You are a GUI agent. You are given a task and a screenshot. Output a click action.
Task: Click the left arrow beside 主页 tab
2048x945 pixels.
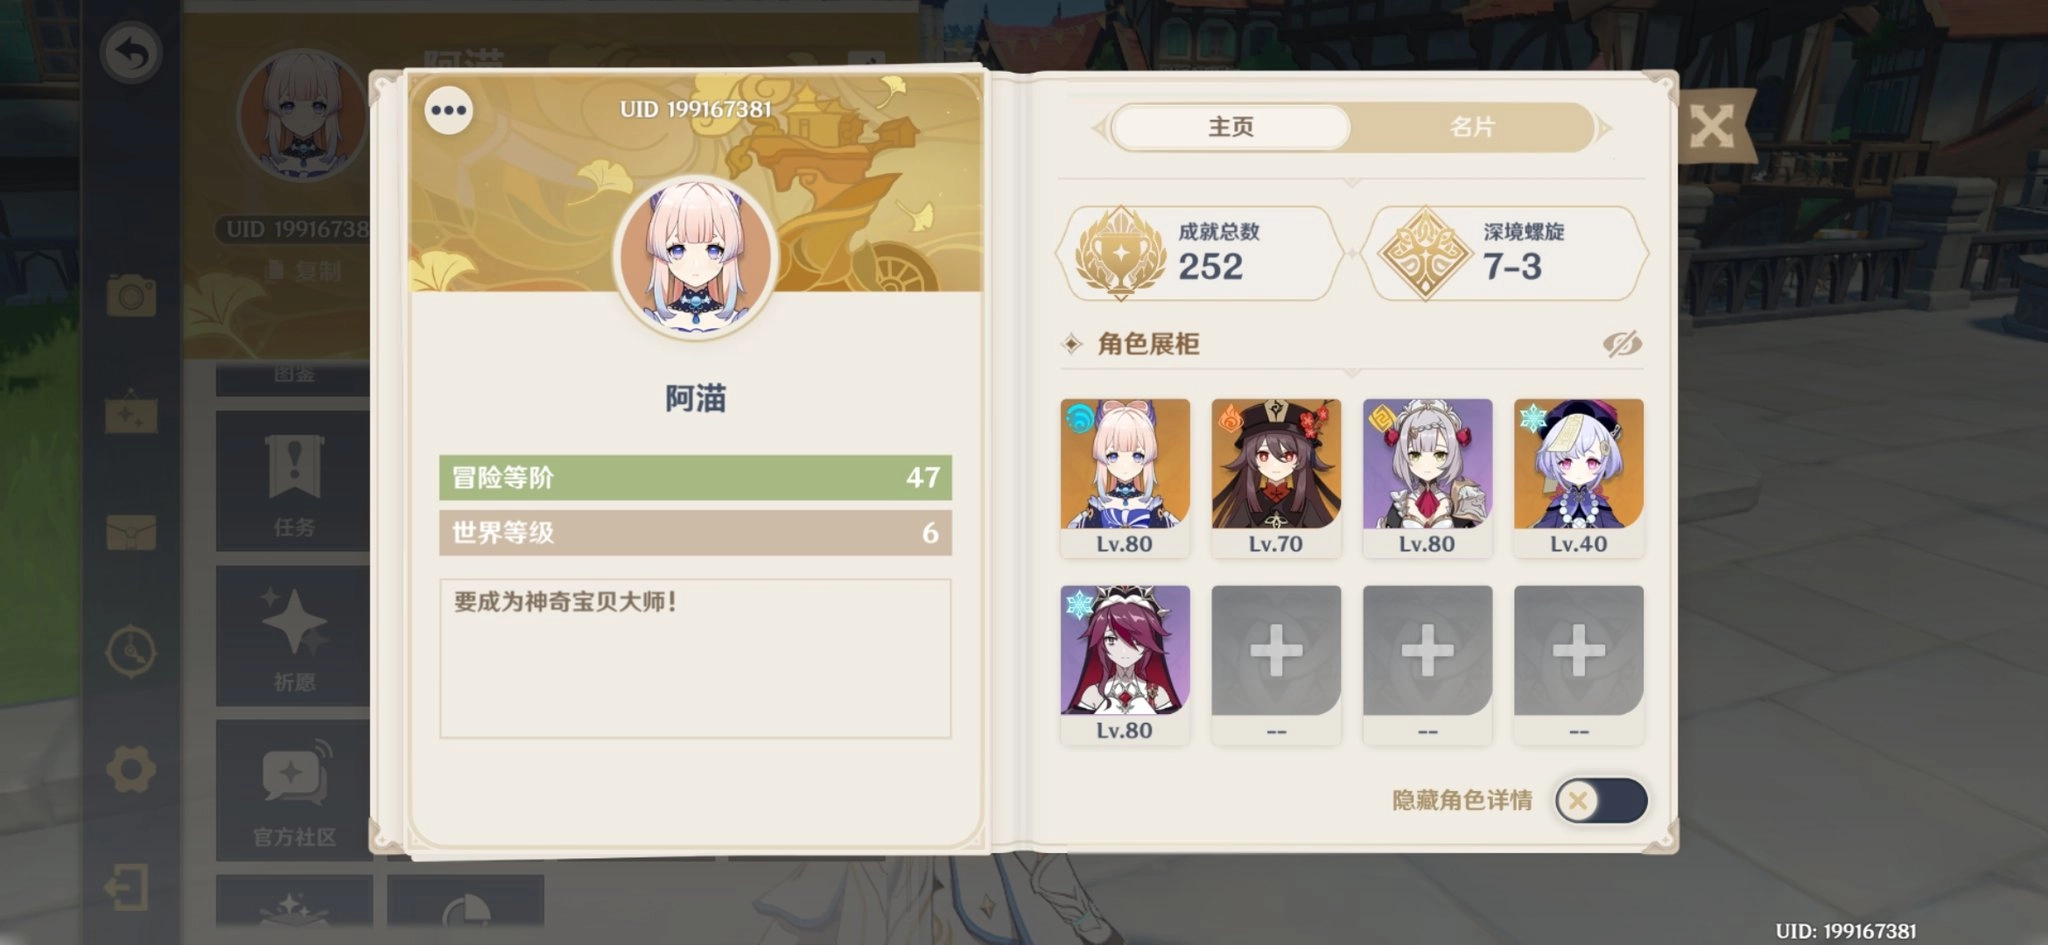[1098, 128]
